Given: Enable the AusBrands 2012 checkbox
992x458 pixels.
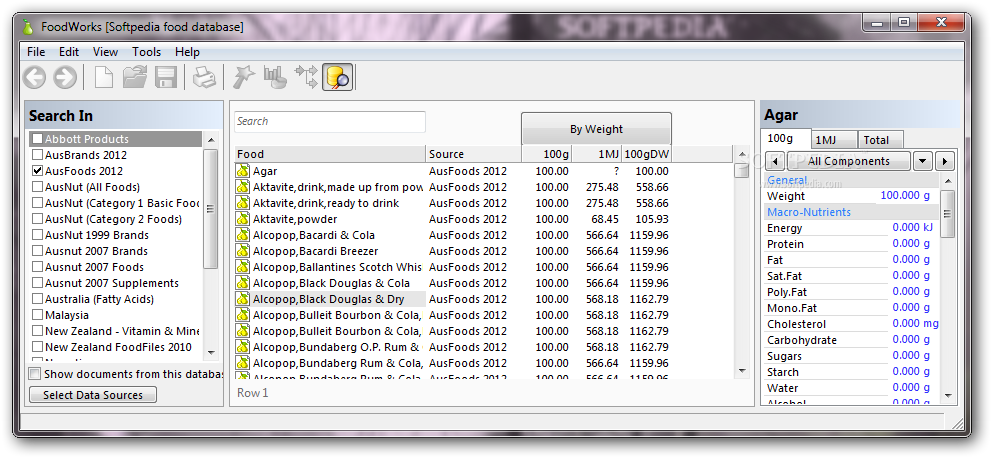Looking at the screenshot, I should [38, 155].
